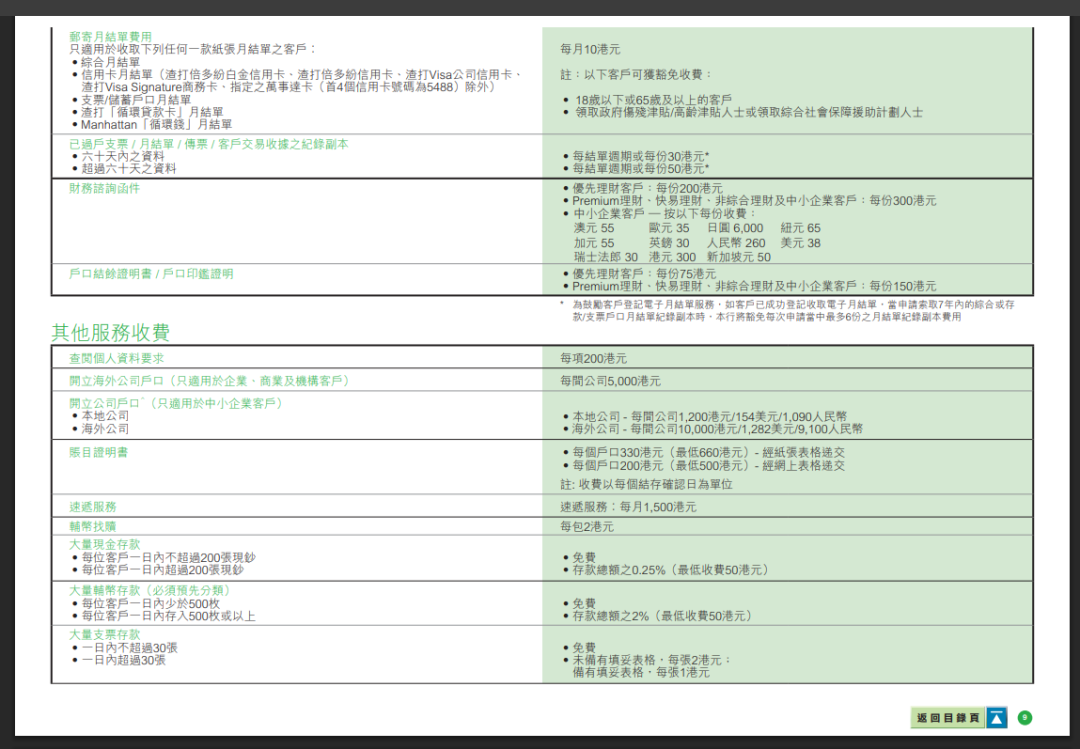The width and height of the screenshot is (1080, 749).
Task: Click 存款總額之0.25% fee text
Action: pos(671,570)
